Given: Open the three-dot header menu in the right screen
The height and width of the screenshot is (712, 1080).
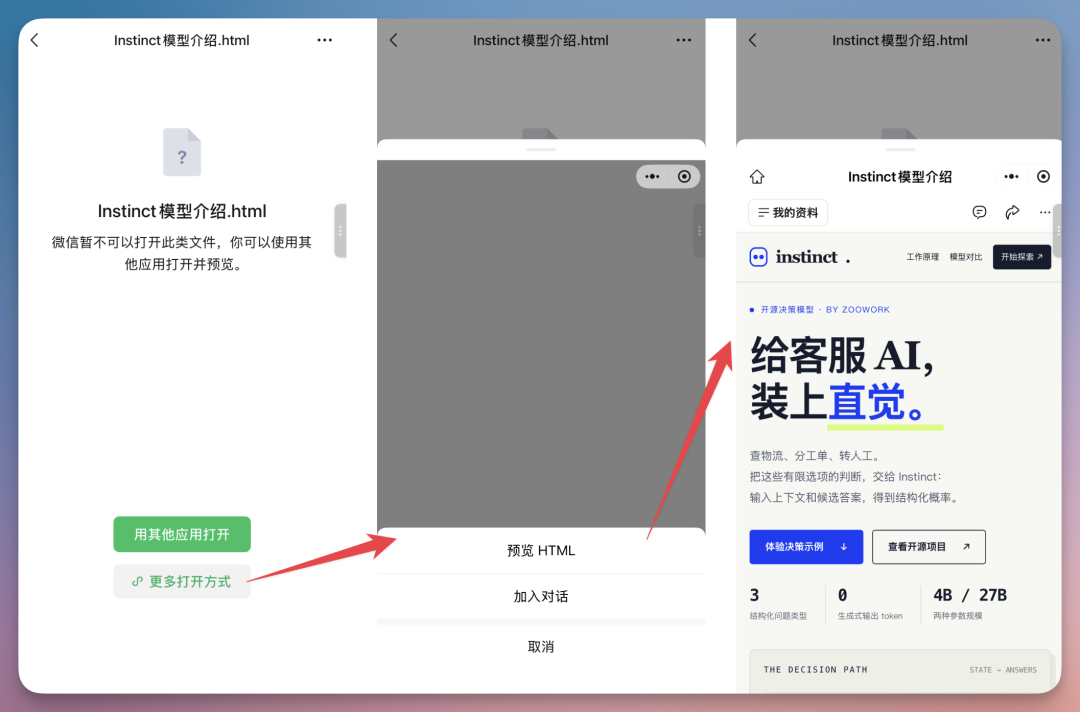Looking at the screenshot, I should (x=1043, y=41).
